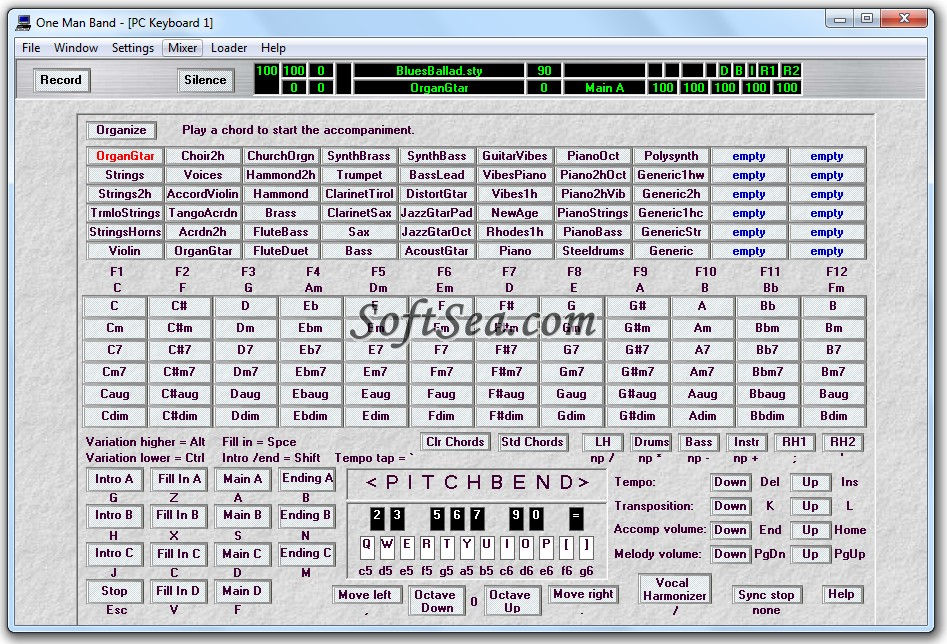Image resolution: width=947 pixels, height=644 pixels.
Task: Click the Record button
Action: 61,80
